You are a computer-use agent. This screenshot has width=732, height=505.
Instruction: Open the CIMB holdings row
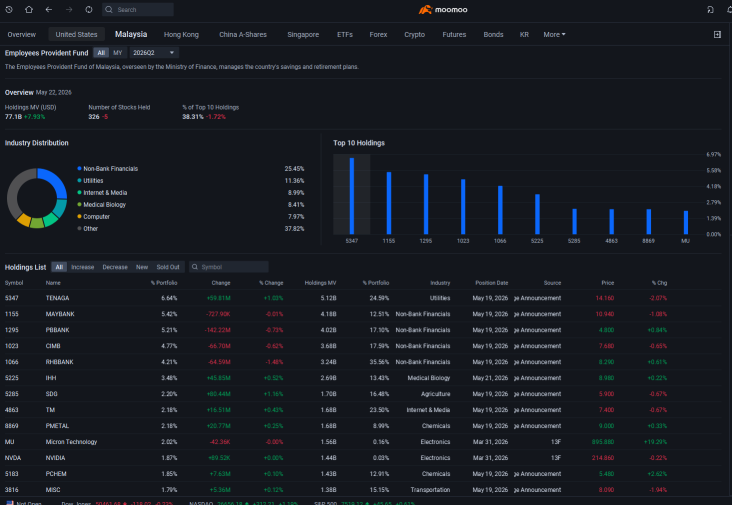(x=363, y=346)
